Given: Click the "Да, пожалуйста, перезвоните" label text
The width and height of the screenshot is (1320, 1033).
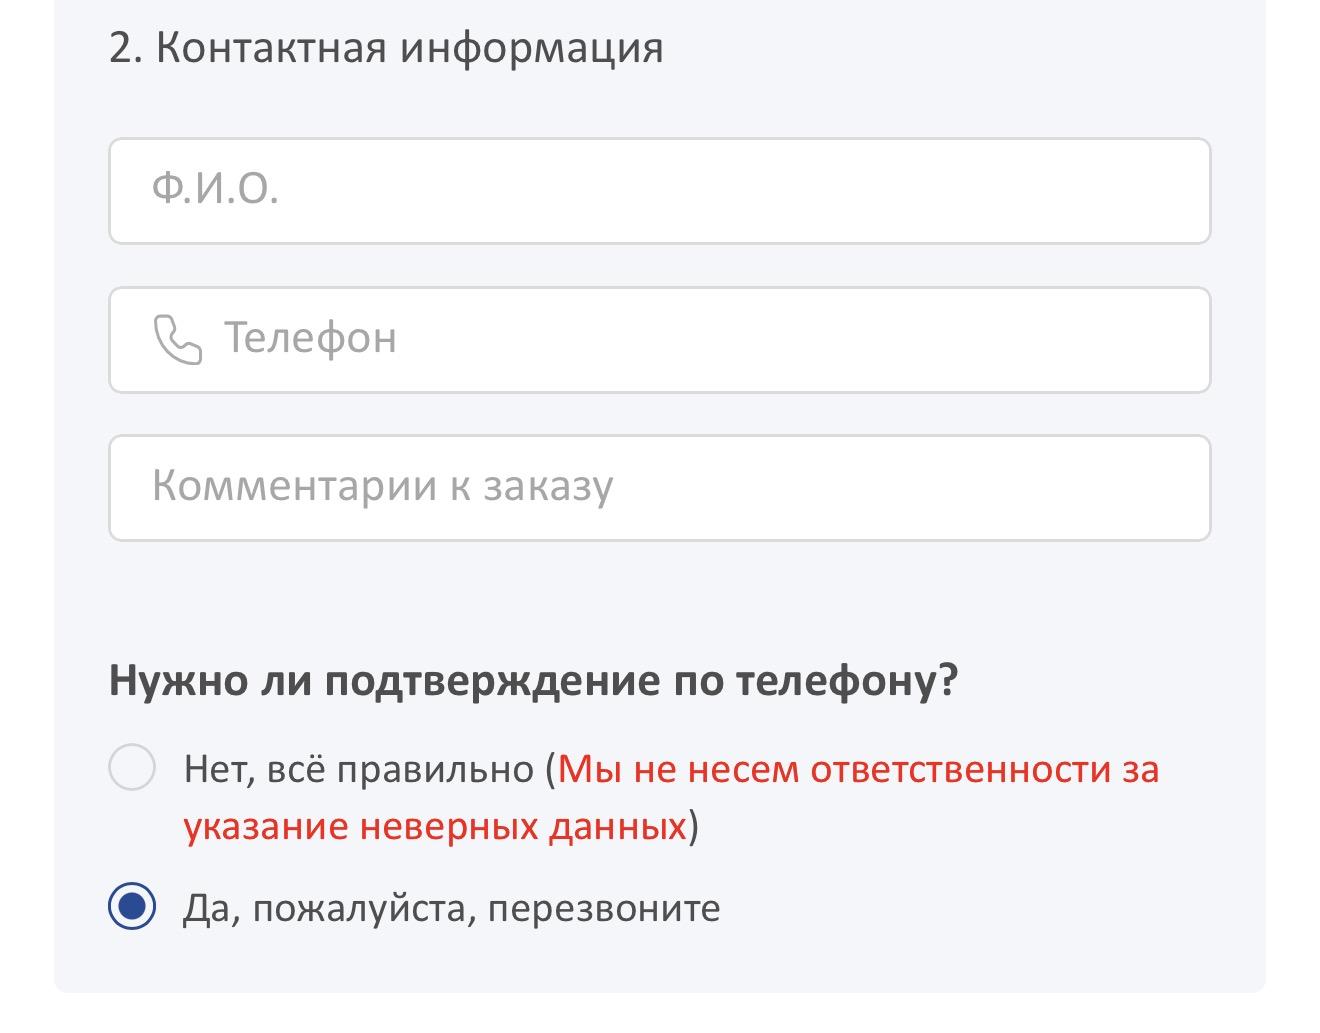Looking at the screenshot, I should pos(451,908).
